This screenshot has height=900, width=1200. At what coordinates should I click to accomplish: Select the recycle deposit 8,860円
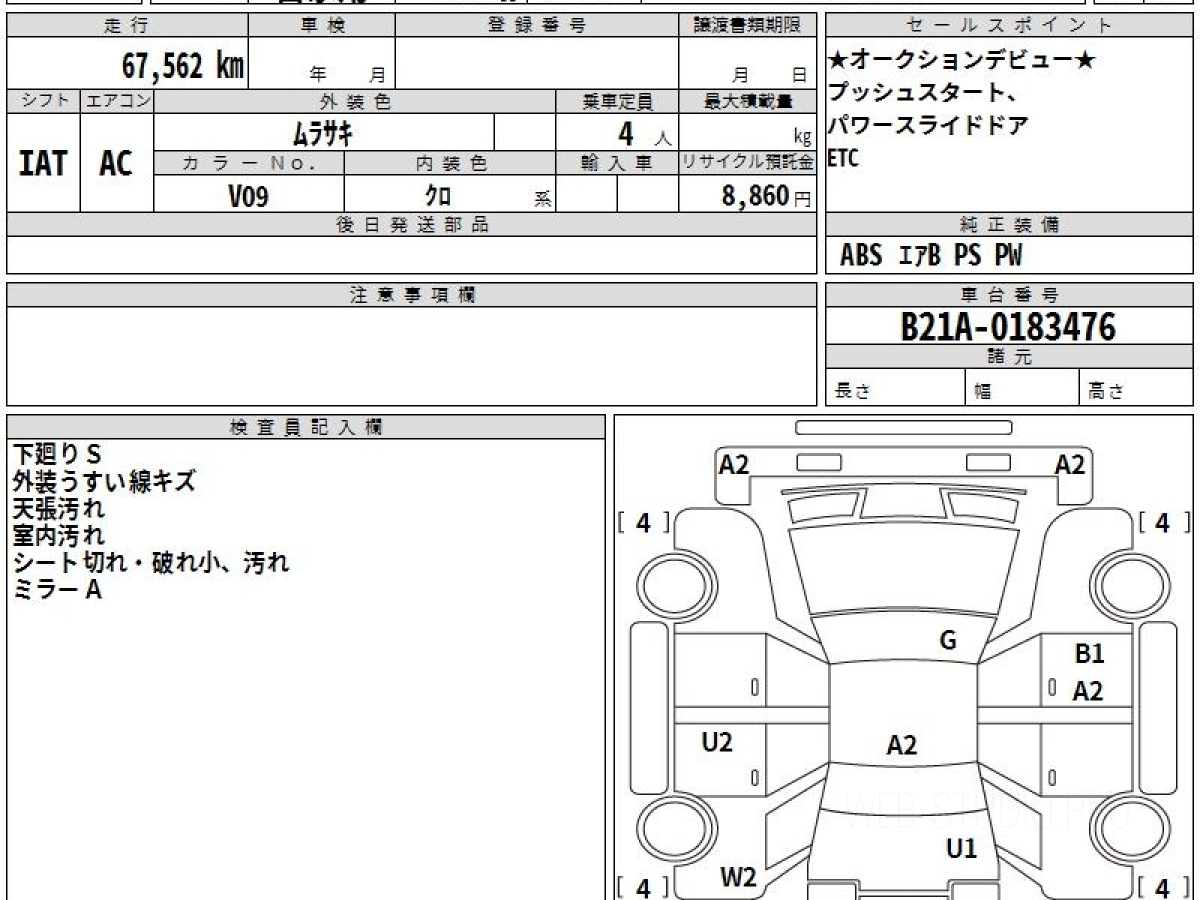766,196
